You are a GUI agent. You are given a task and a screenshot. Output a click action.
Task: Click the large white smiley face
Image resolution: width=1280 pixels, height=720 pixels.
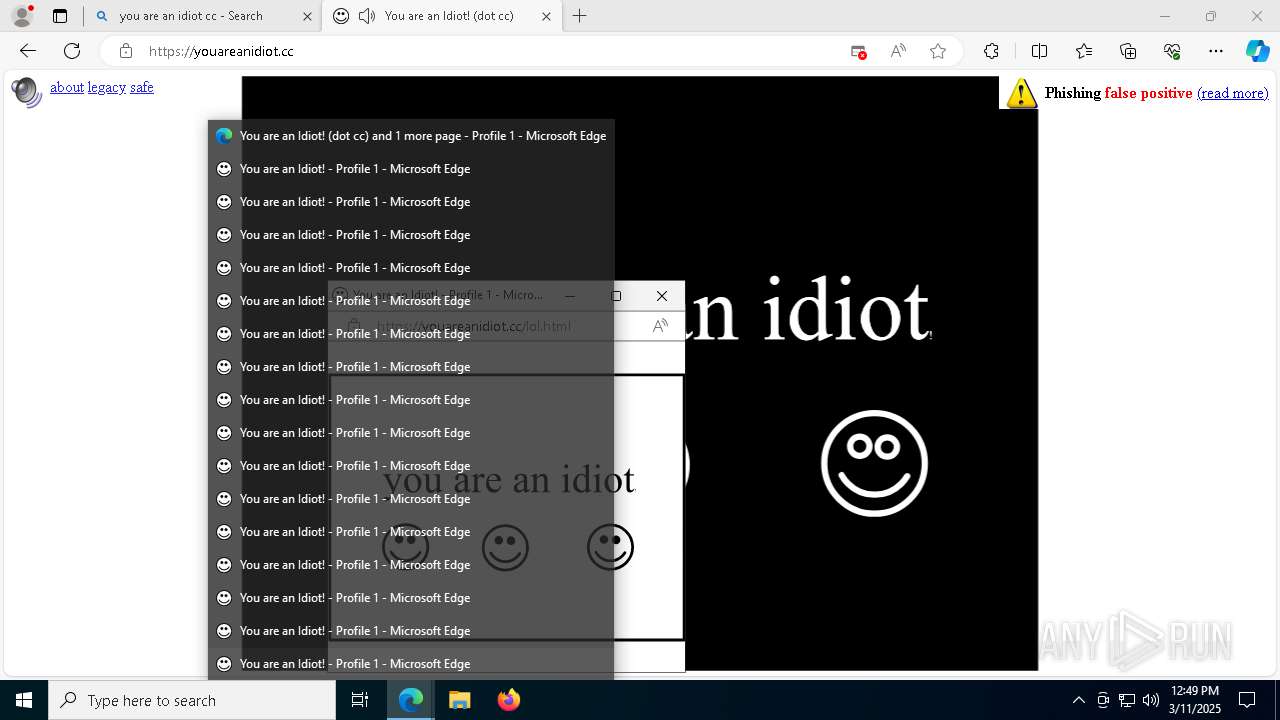[874, 463]
